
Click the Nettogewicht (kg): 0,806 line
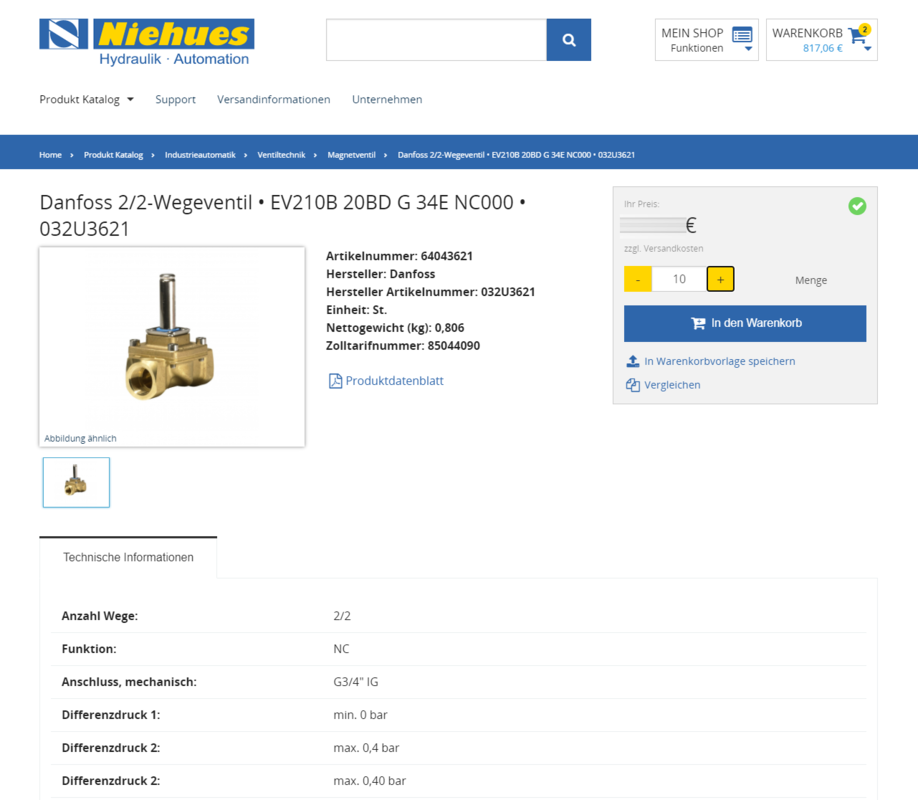(x=395, y=327)
